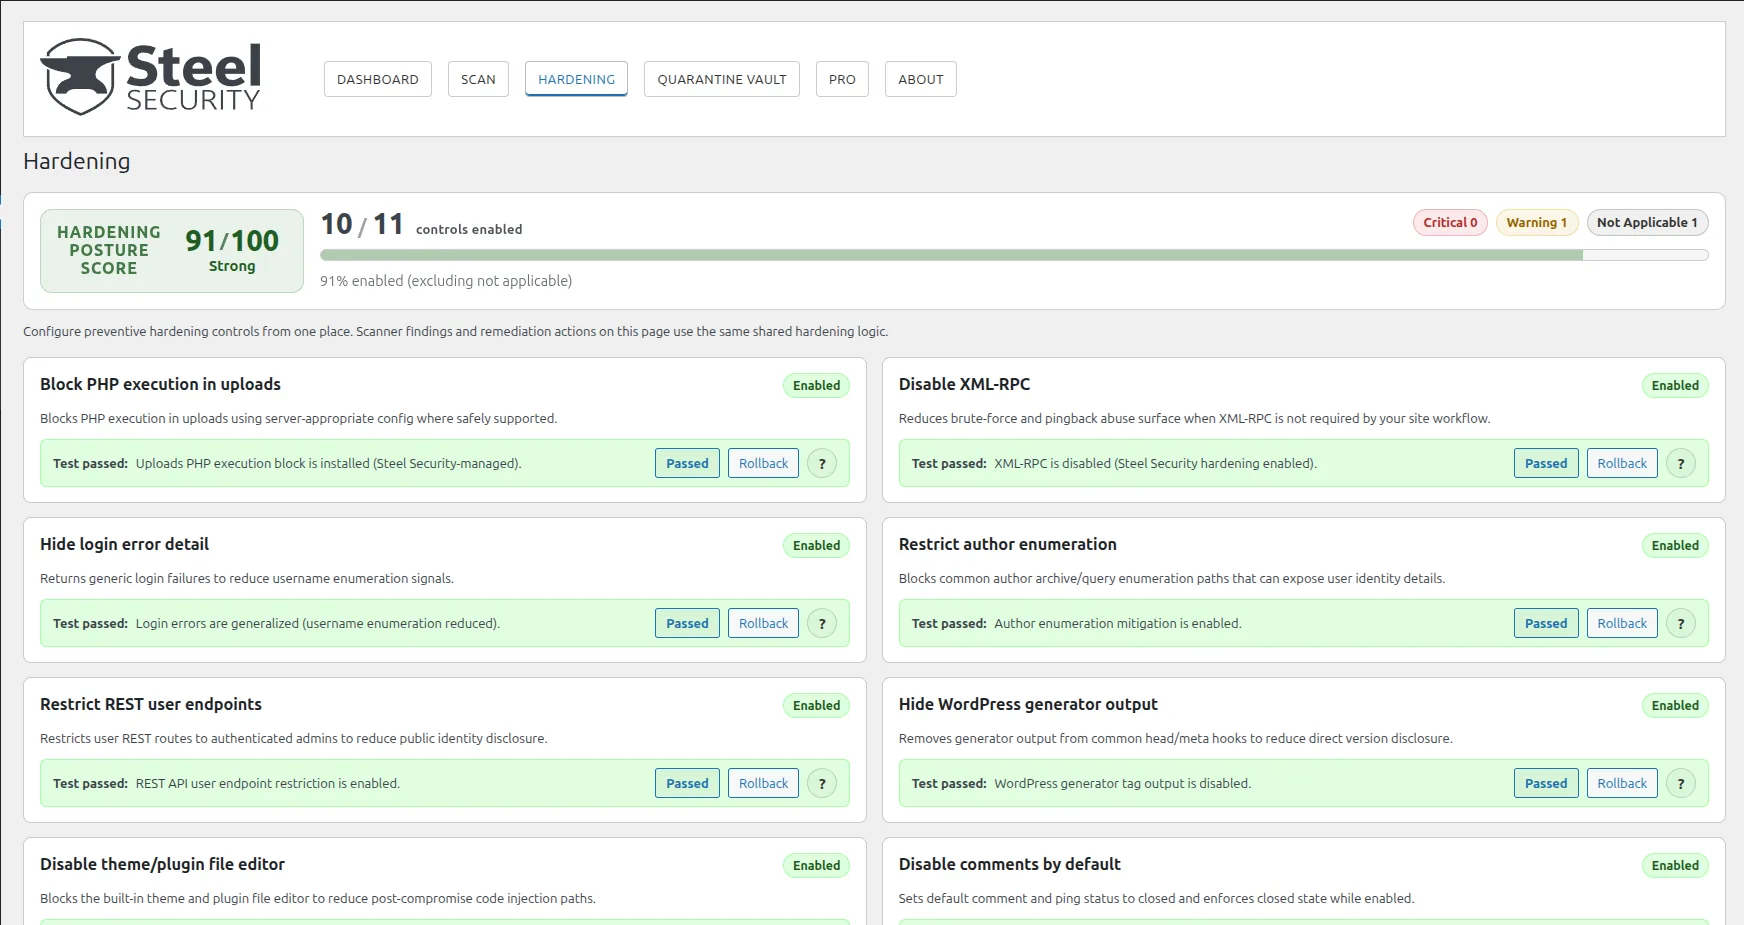The image size is (1744, 925).
Task: Click Enabled badge on Hide WordPress generator output
Action: (x=1675, y=705)
